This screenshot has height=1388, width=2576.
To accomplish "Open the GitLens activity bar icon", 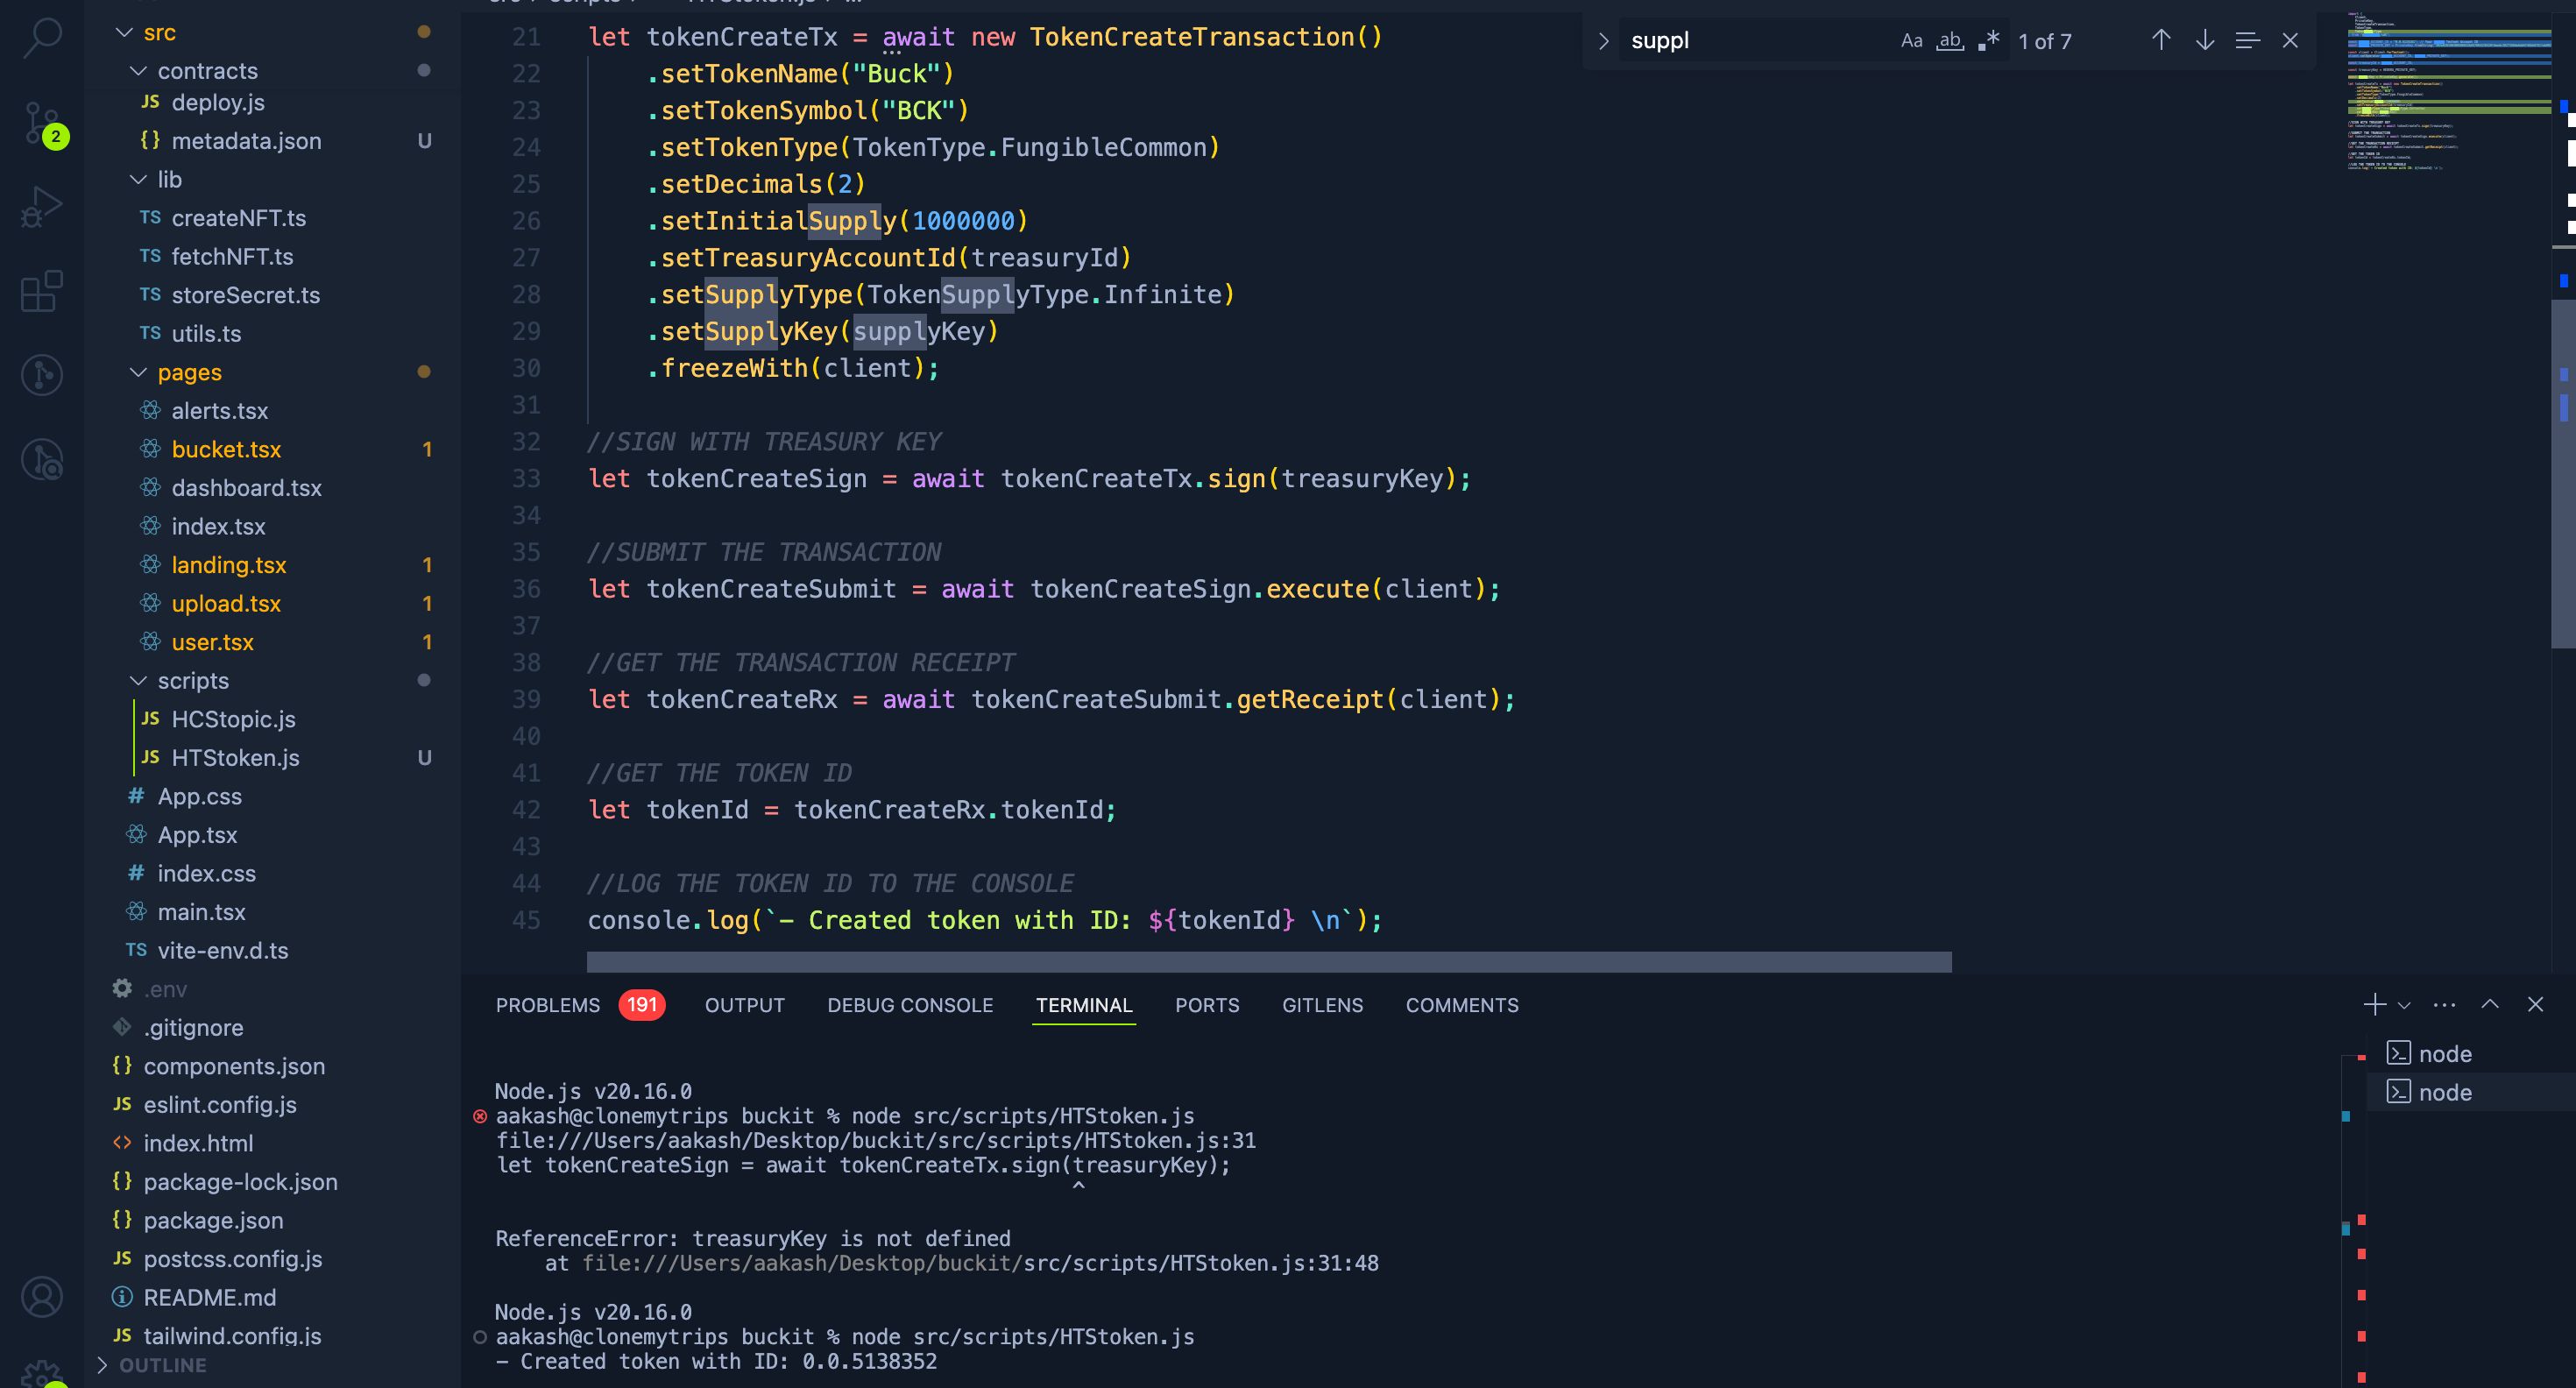I will 42,375.
